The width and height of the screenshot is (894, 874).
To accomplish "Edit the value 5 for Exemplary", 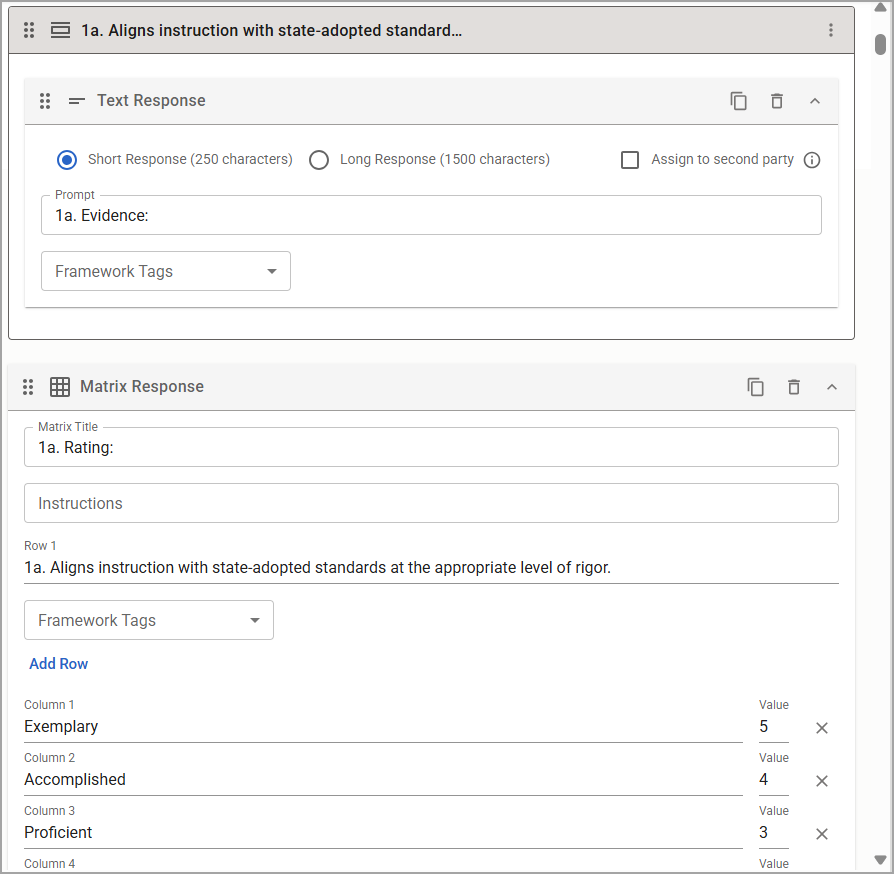I will (x=774, y=727).
